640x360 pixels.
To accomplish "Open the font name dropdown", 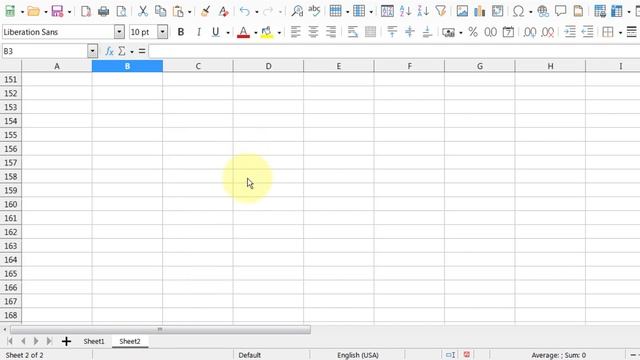I will 119,32.
